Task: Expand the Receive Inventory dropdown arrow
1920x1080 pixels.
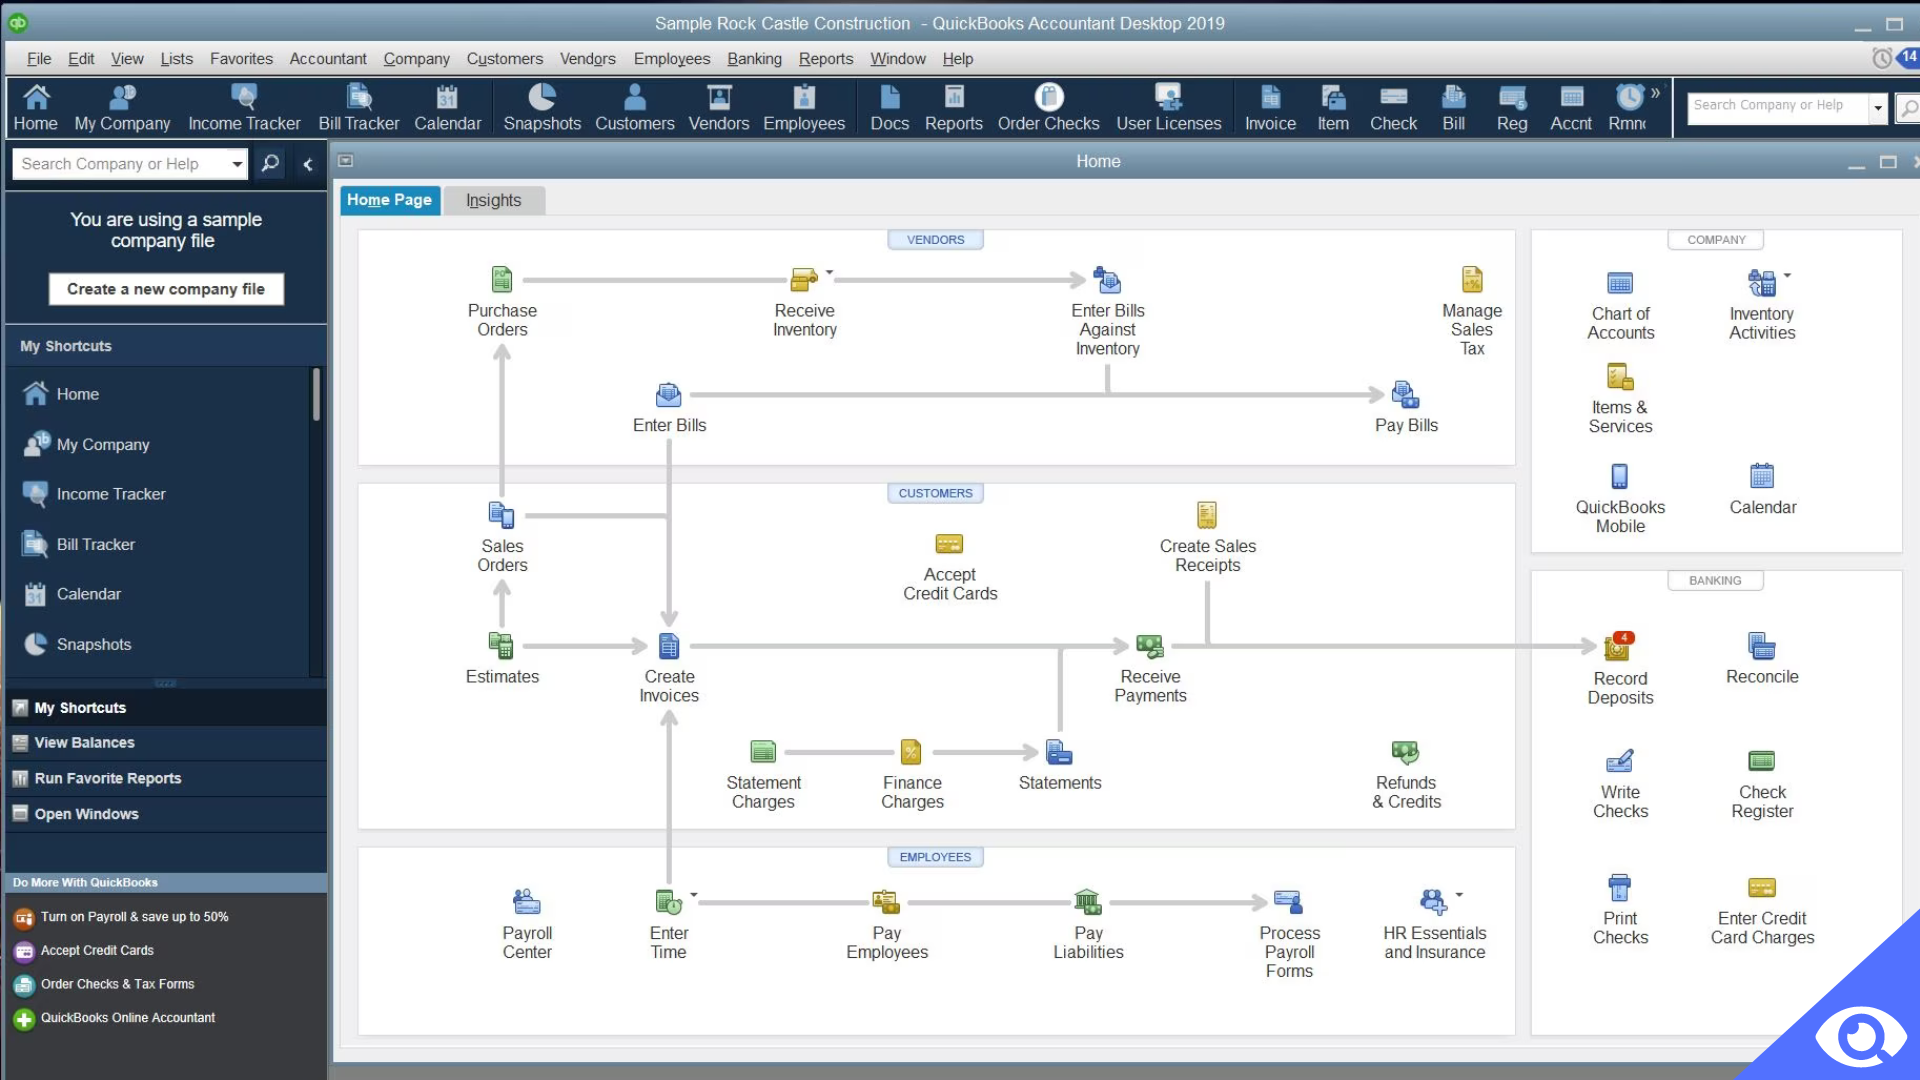Action: [x=827, y=270]
